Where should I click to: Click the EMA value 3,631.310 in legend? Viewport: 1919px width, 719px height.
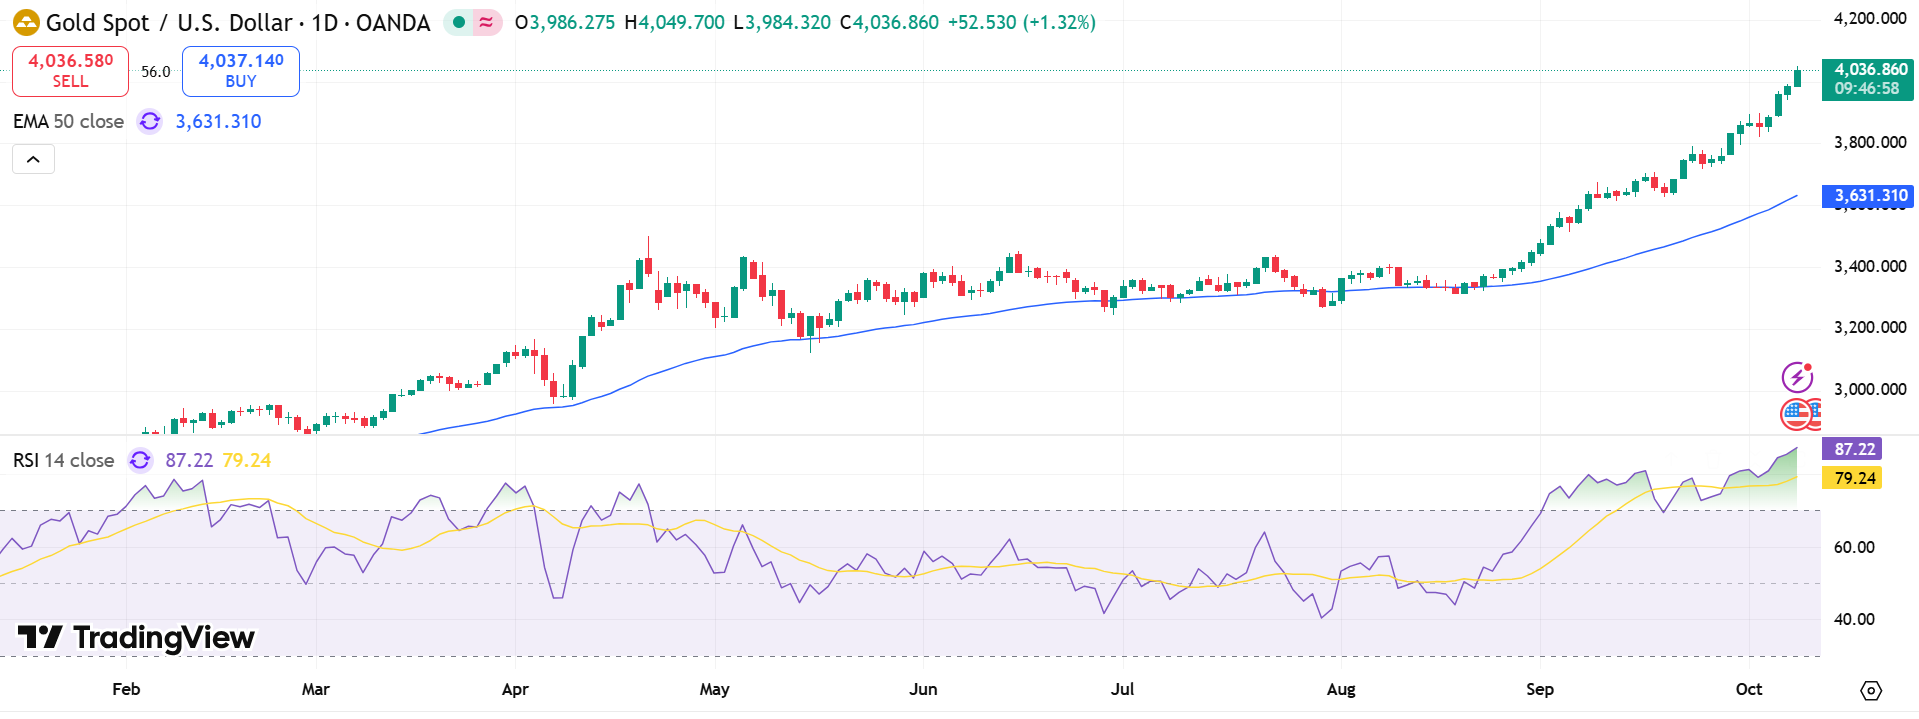click(218, 122)
